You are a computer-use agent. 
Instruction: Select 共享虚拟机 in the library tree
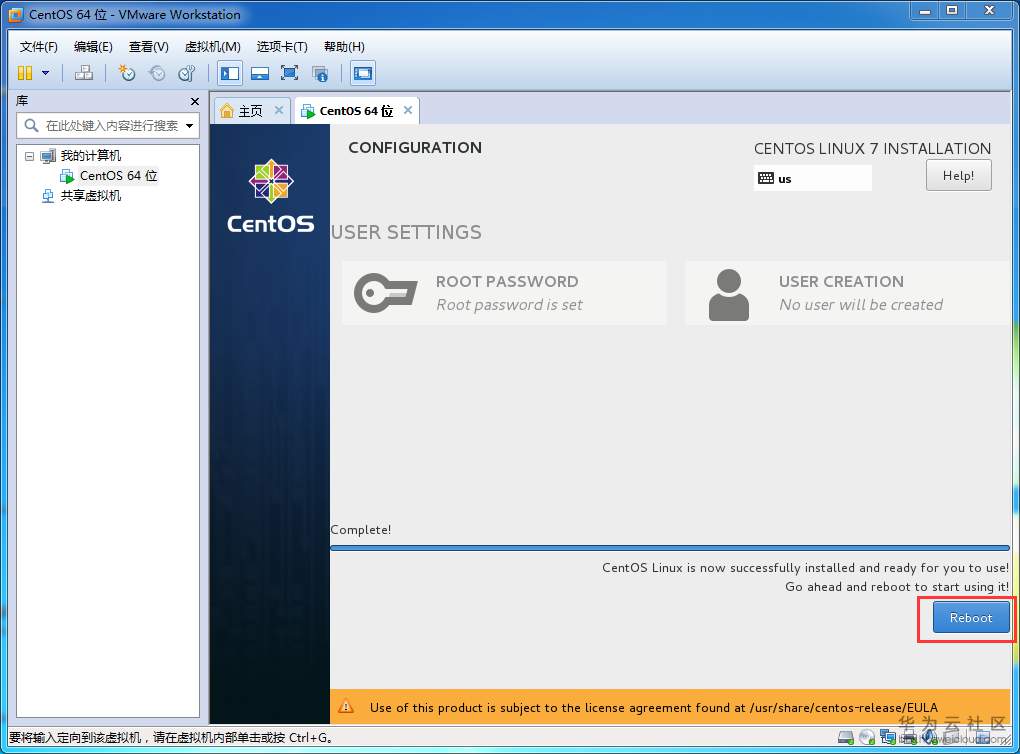pyautogui.click(x=90, y=196)
